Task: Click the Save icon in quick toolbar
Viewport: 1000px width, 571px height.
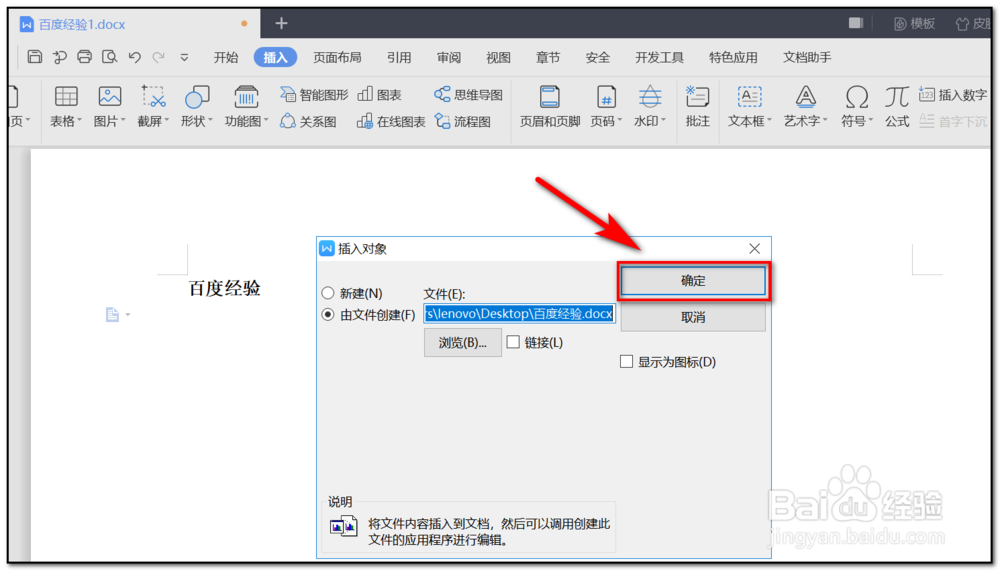Action: tap(34, 57)
